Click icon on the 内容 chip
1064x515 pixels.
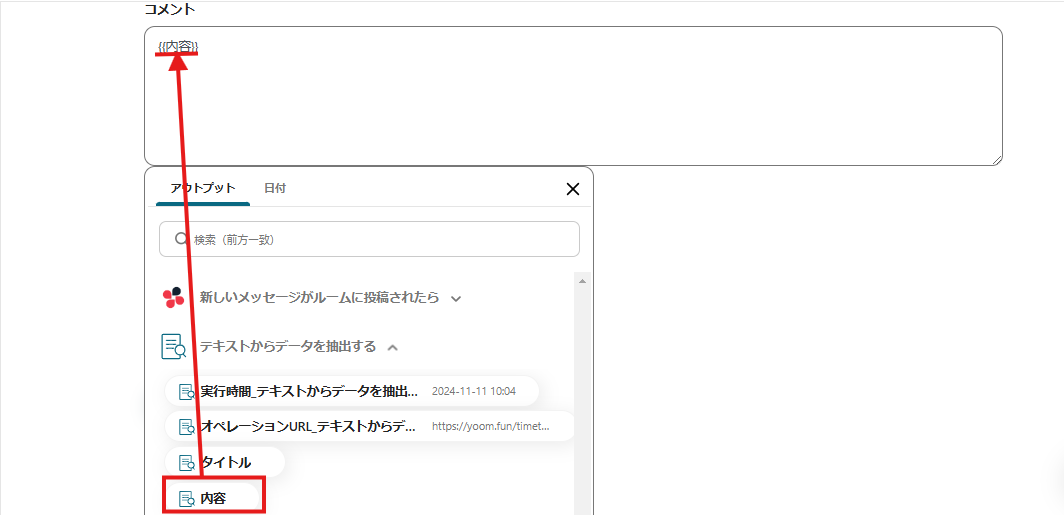pyautogui.click(x=187, y=499)
